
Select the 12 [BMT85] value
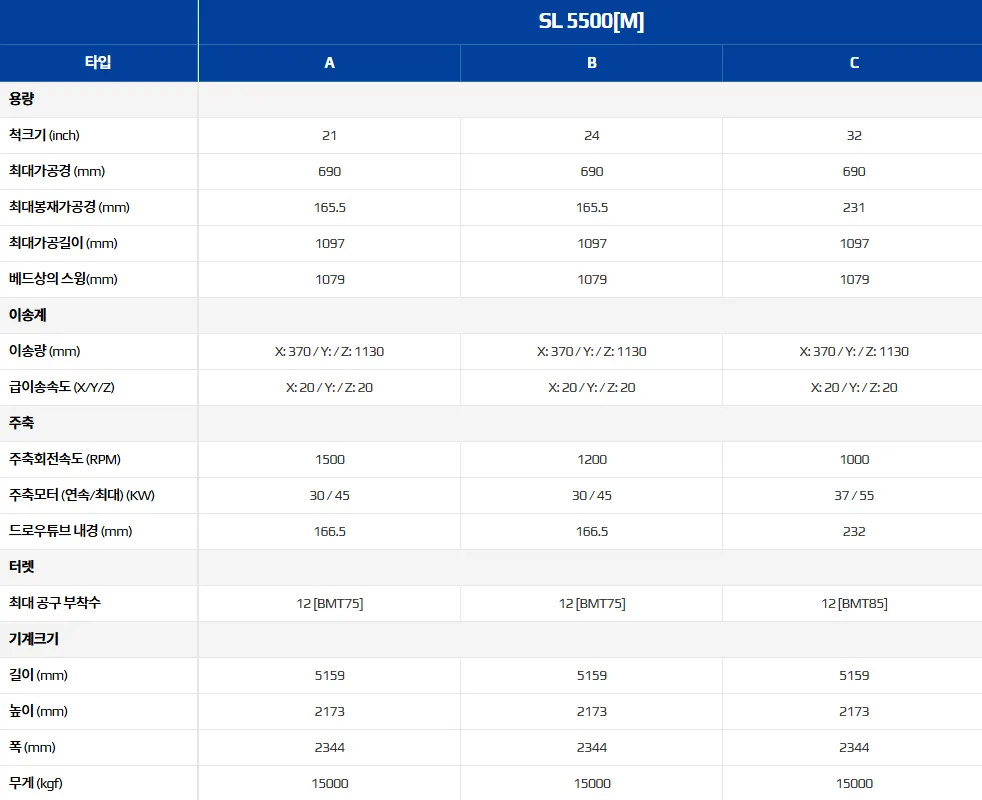click(x=854, y=603)
